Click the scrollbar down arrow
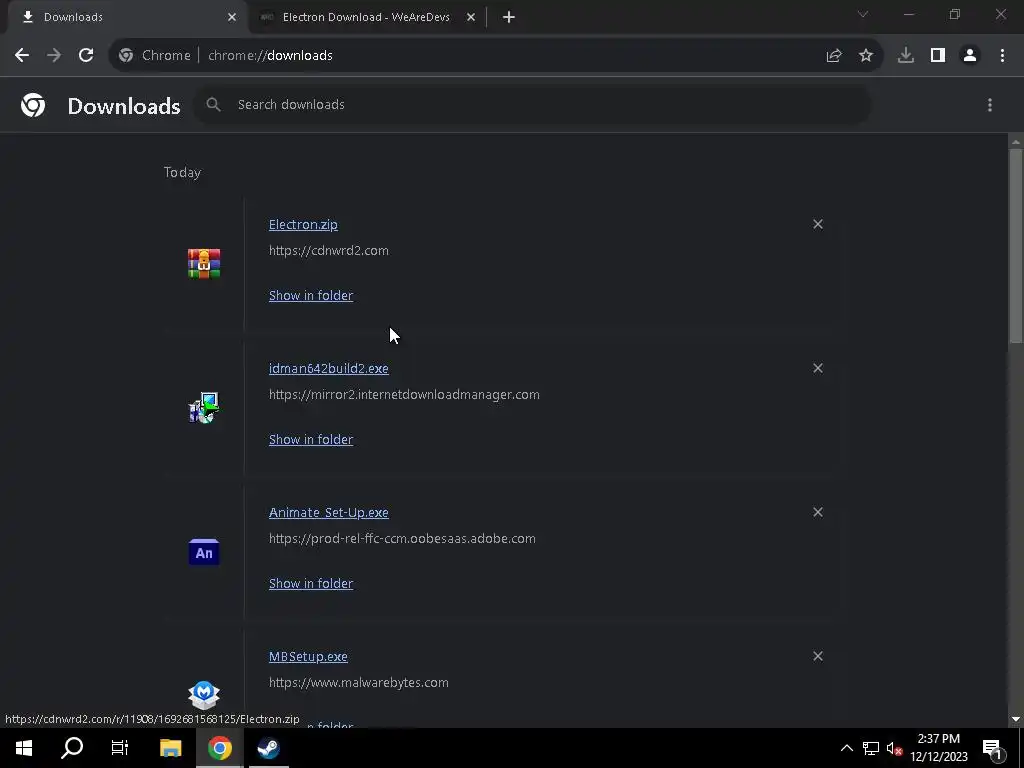1024x768 pixels. [x=1016, y=719]
